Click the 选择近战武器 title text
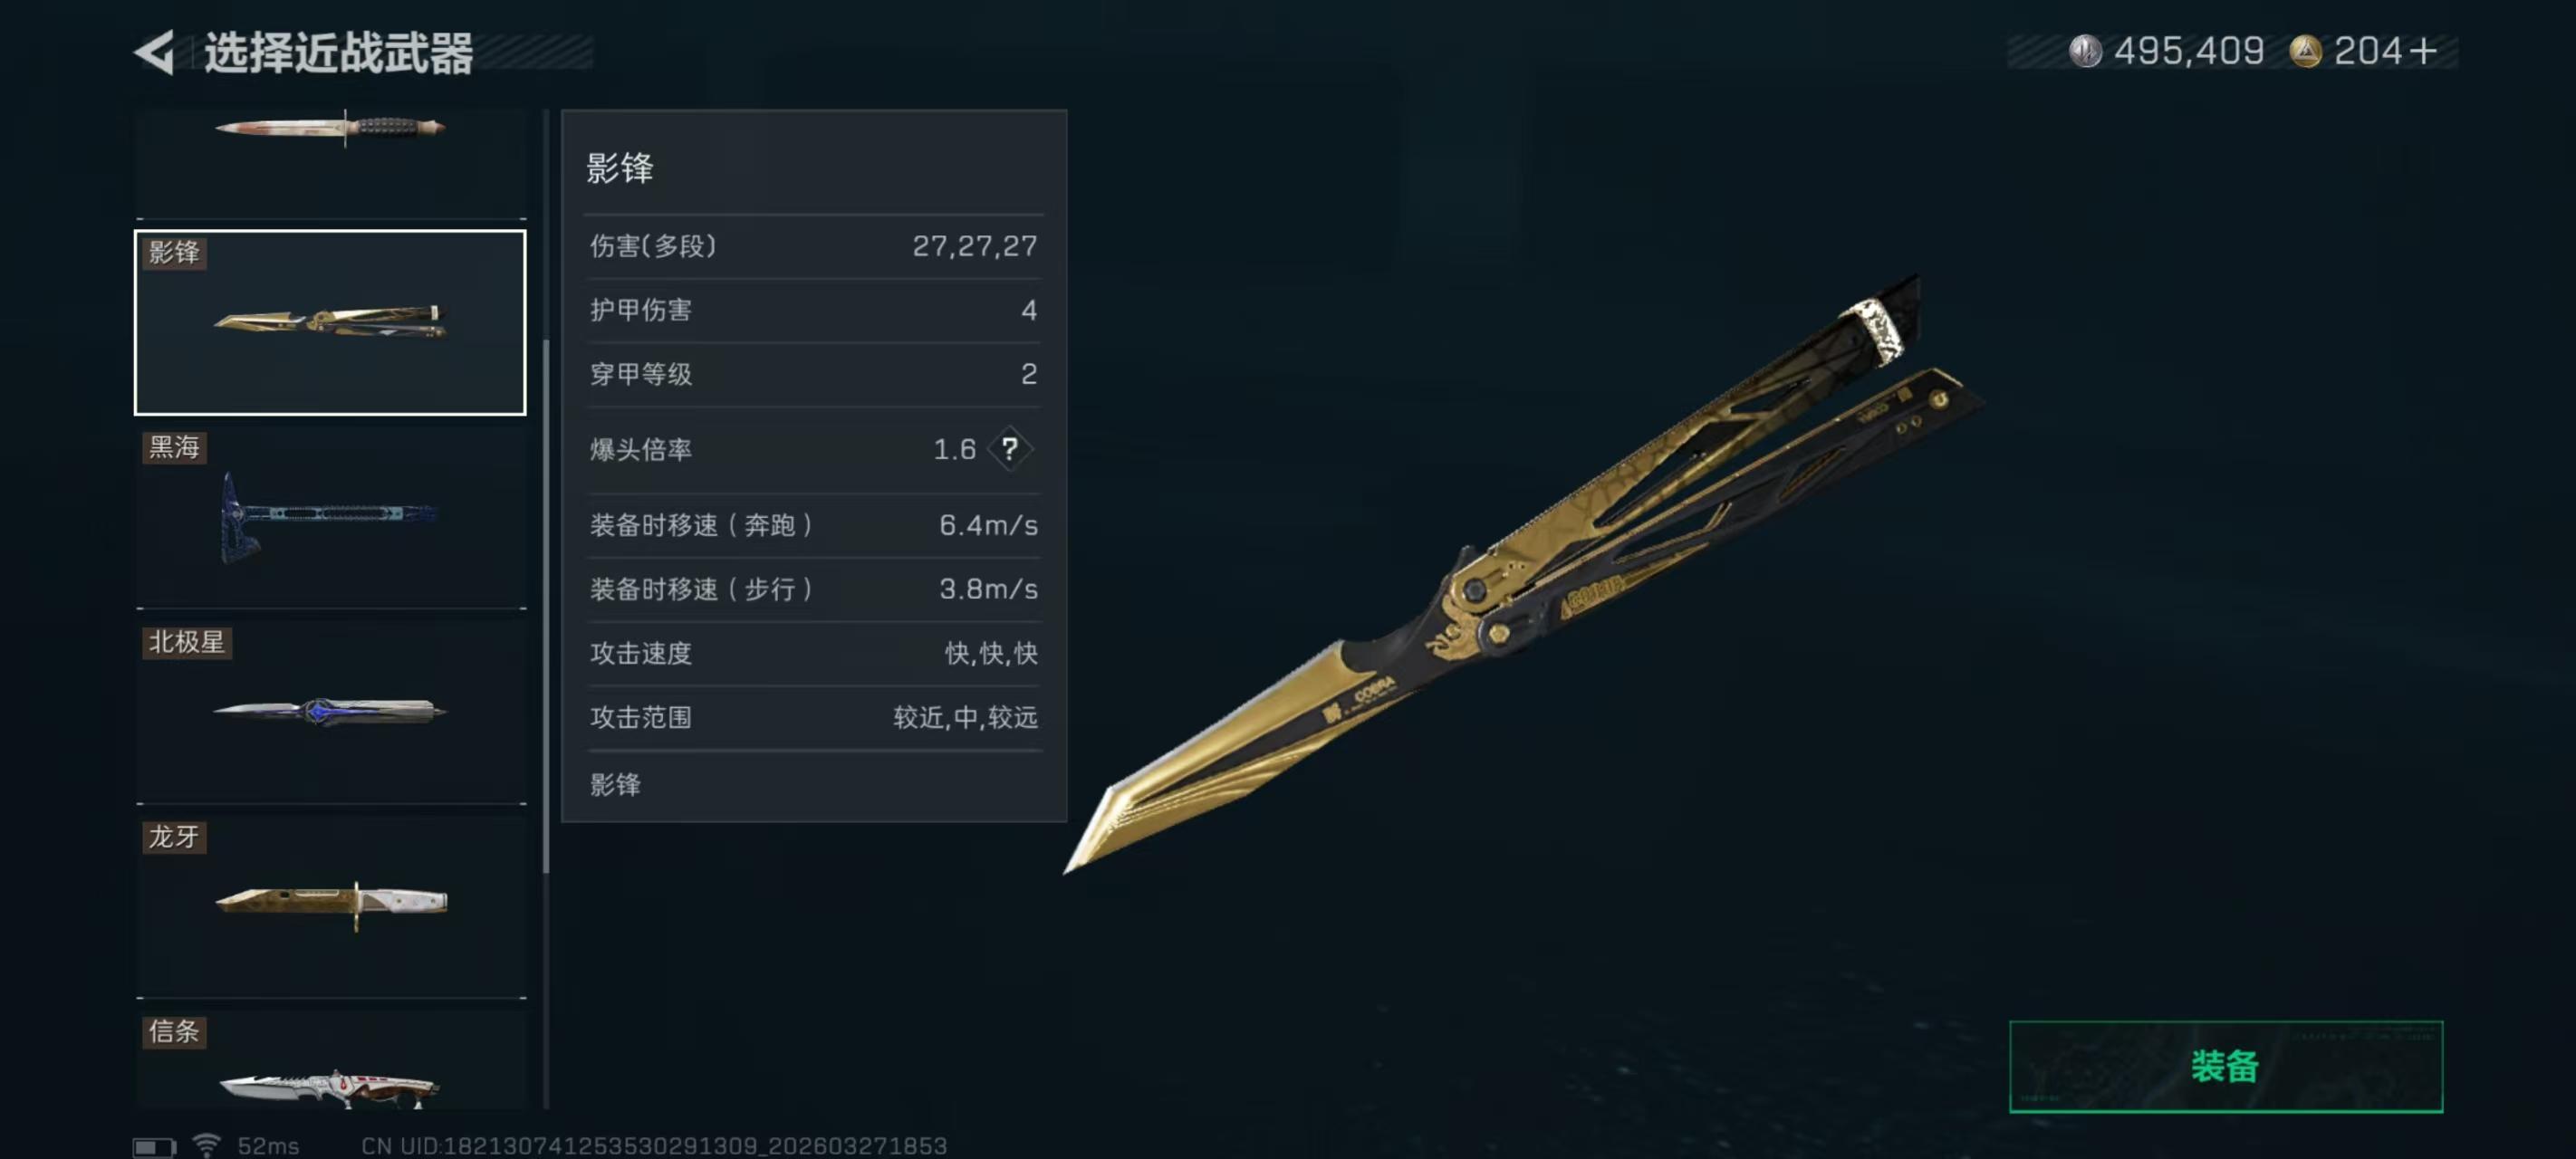Viewport: 2576px width, 1159px height. coord(338,53)
